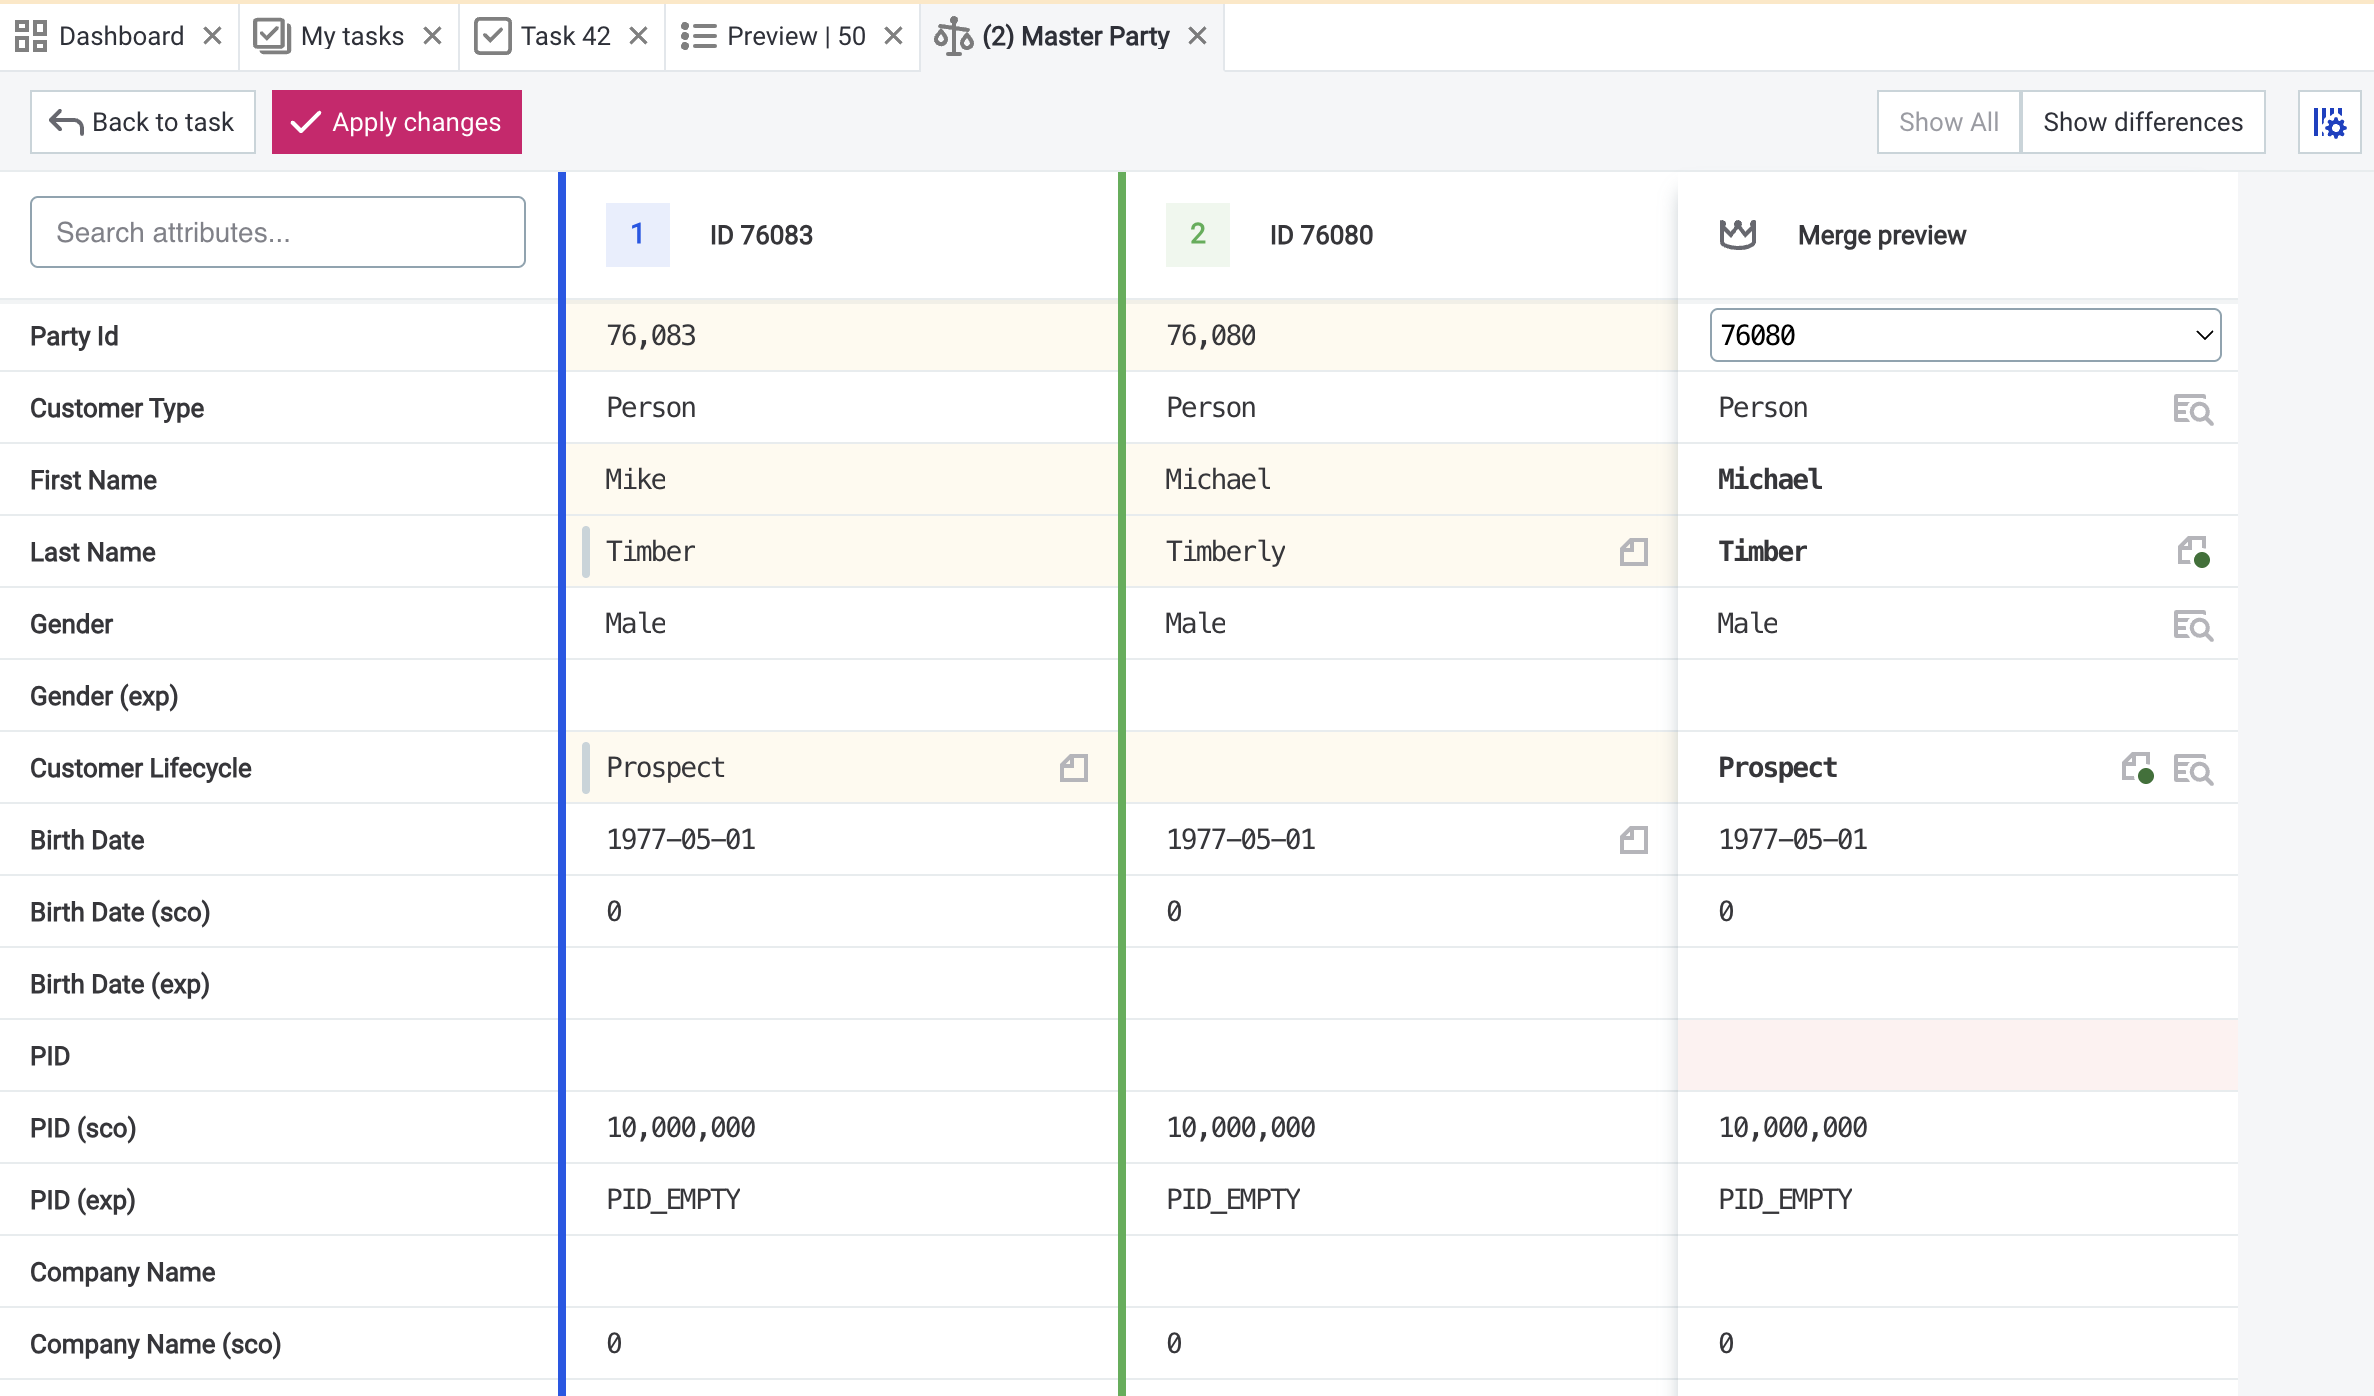Click search icon next to Male in Merge preview
The image size is (2374, 1396).
tap(2192, 625)
